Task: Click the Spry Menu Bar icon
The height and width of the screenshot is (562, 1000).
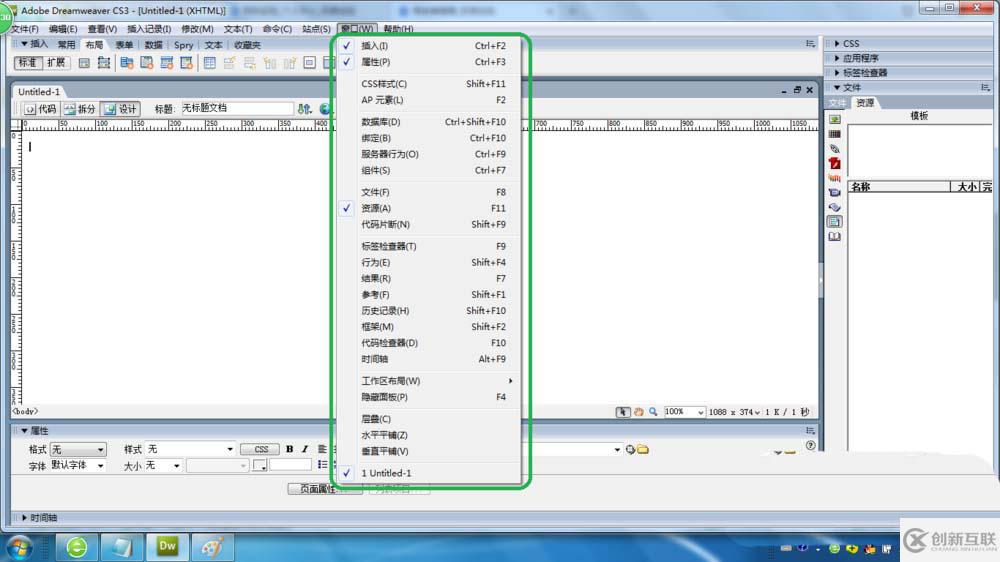Action: click(127, 63)
